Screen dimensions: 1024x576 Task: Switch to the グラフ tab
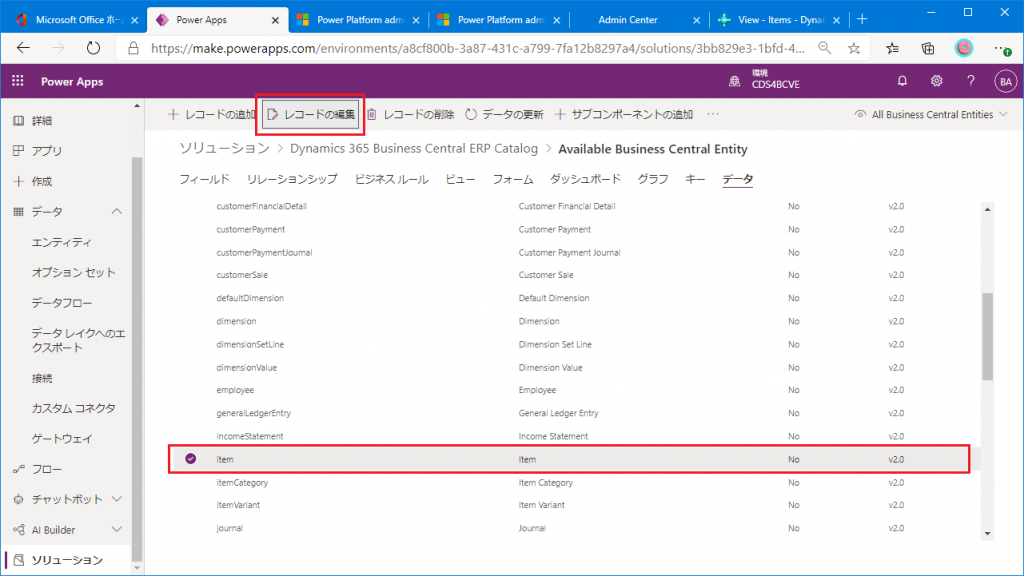[652, 179]
